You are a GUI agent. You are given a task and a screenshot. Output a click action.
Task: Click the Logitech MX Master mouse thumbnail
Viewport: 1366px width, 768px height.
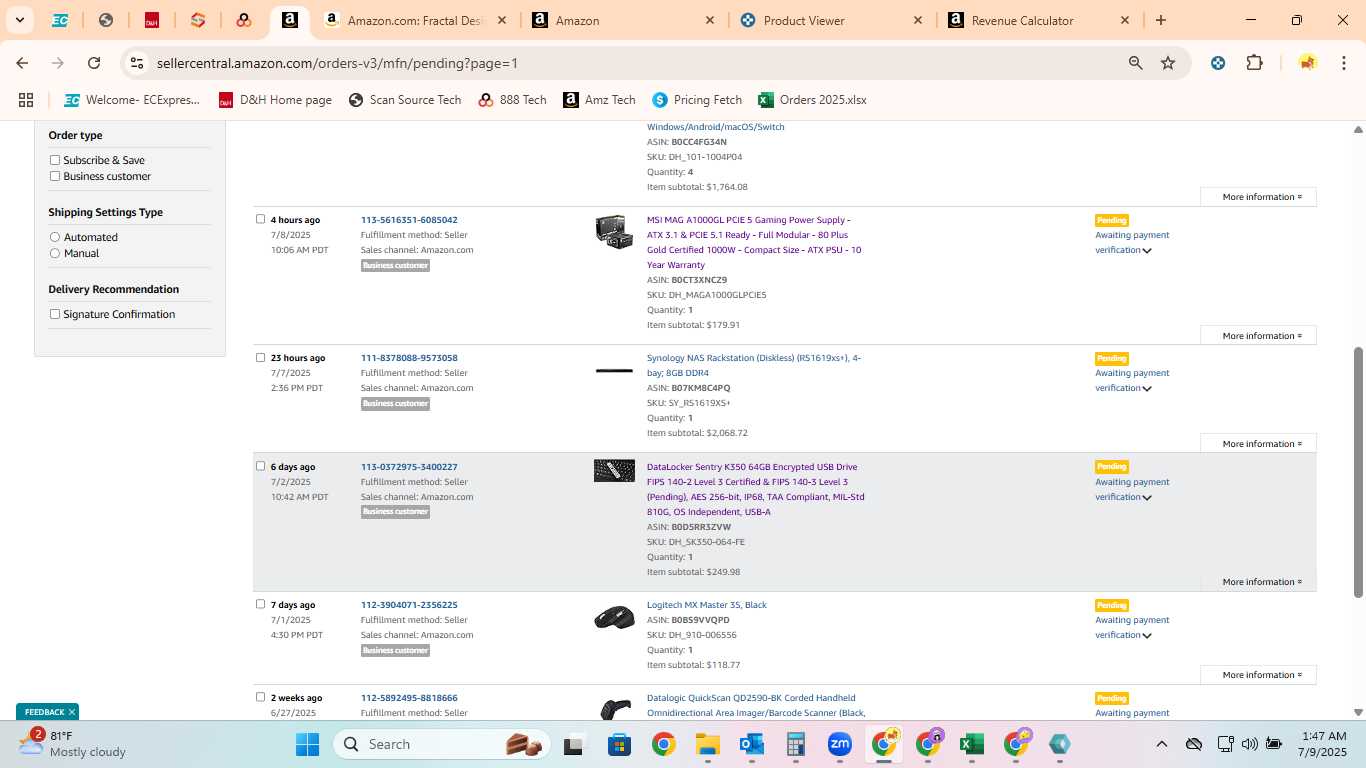pyautogui.click(x=613, y=618)
